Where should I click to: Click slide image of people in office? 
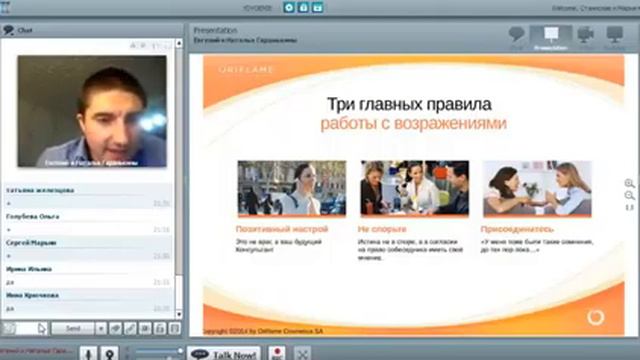pyautogui.click(x=415, y=188)
